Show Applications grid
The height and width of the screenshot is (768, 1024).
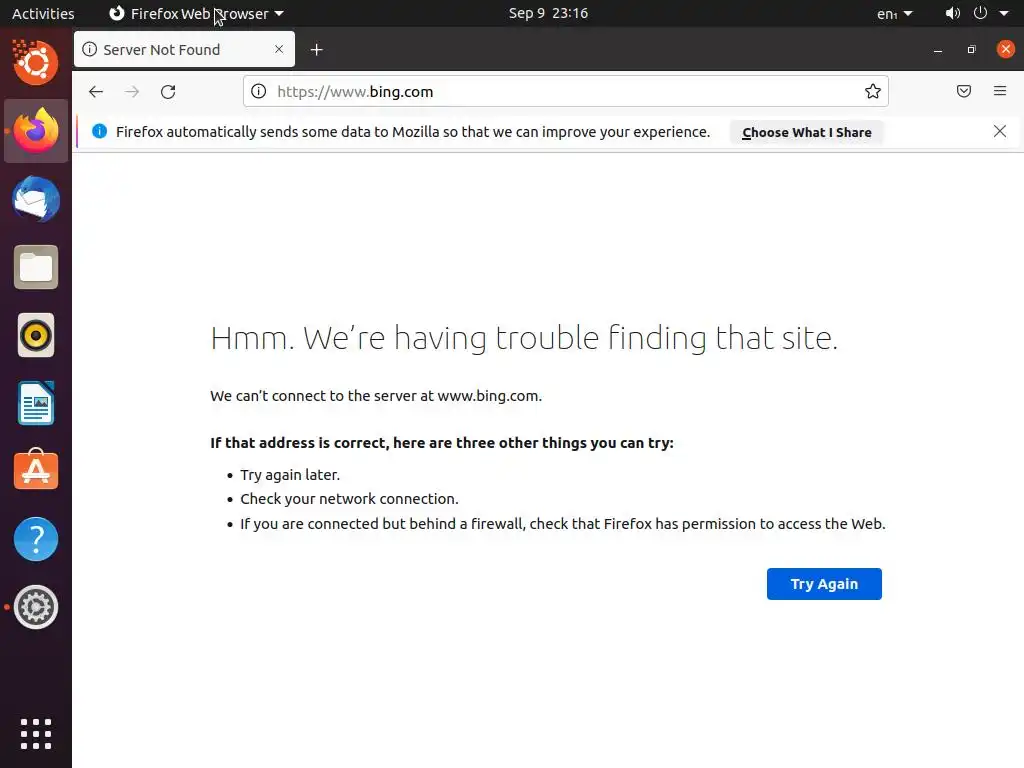36,734
